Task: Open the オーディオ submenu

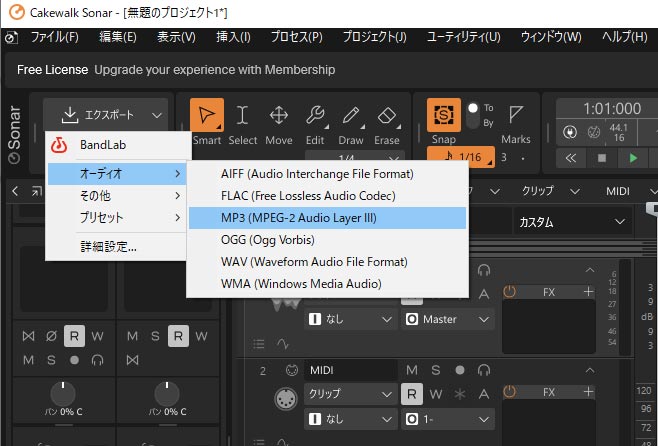Action: [x=117, y=174]
